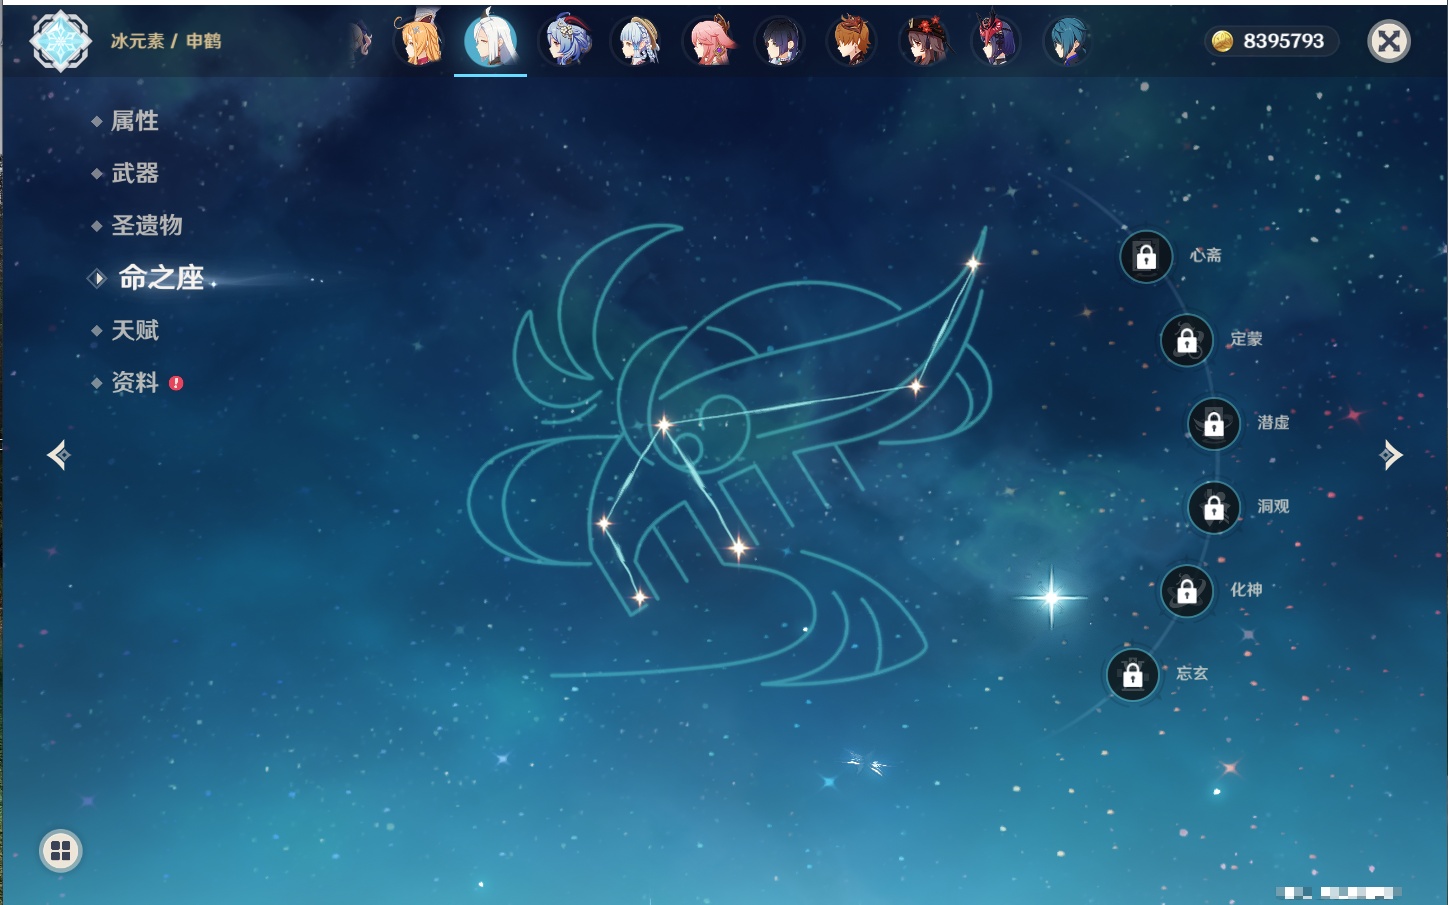
Task: Pick the orange-haired character avatar
Action: click(852, 42)
